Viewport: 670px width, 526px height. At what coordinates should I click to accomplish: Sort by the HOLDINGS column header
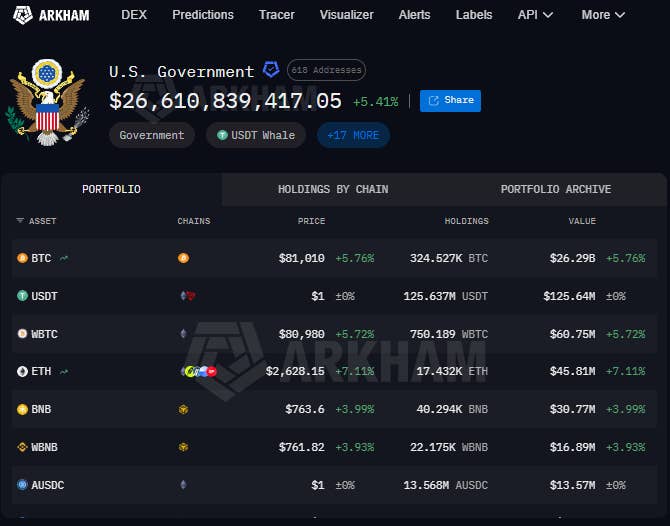[467, 221]
